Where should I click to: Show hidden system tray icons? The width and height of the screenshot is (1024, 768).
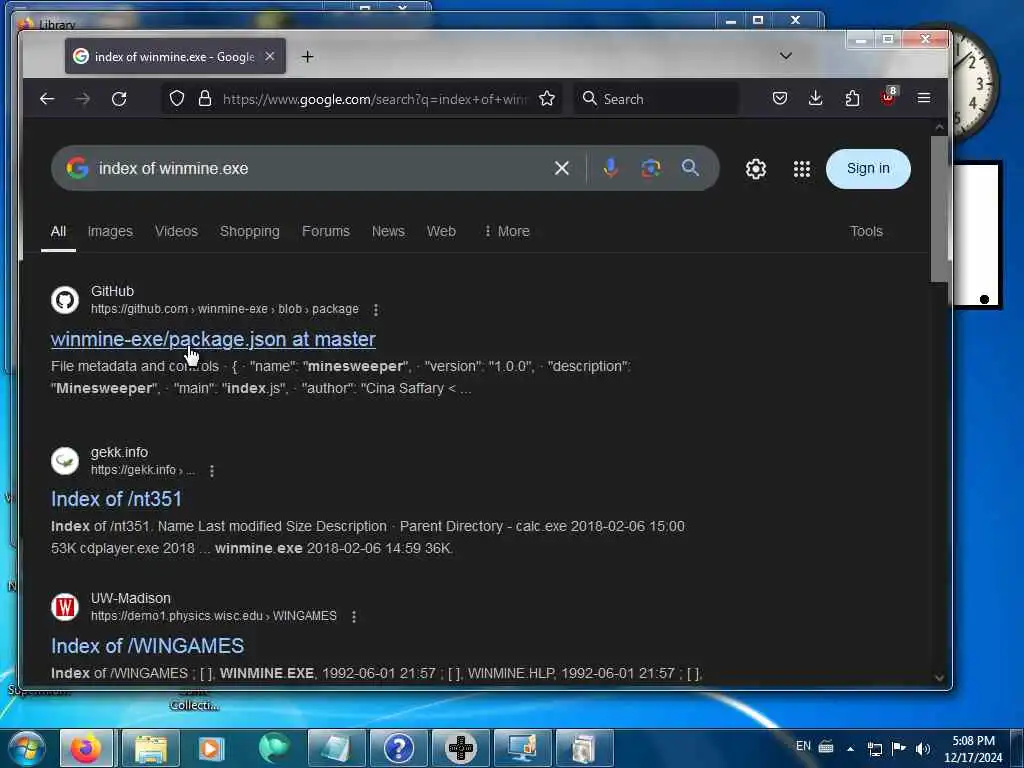(x=850, y=748)
